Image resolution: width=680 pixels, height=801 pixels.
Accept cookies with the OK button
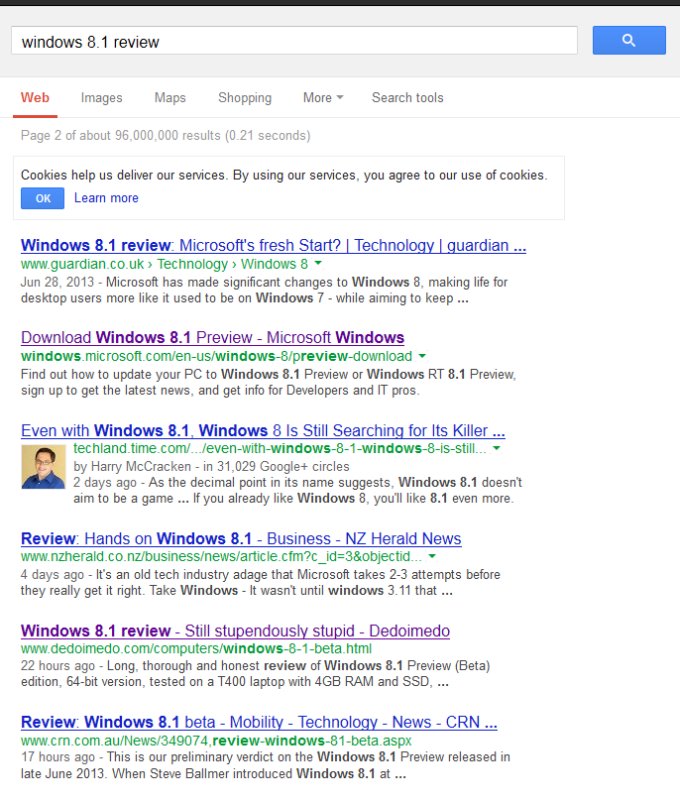[x=42, y=198]
